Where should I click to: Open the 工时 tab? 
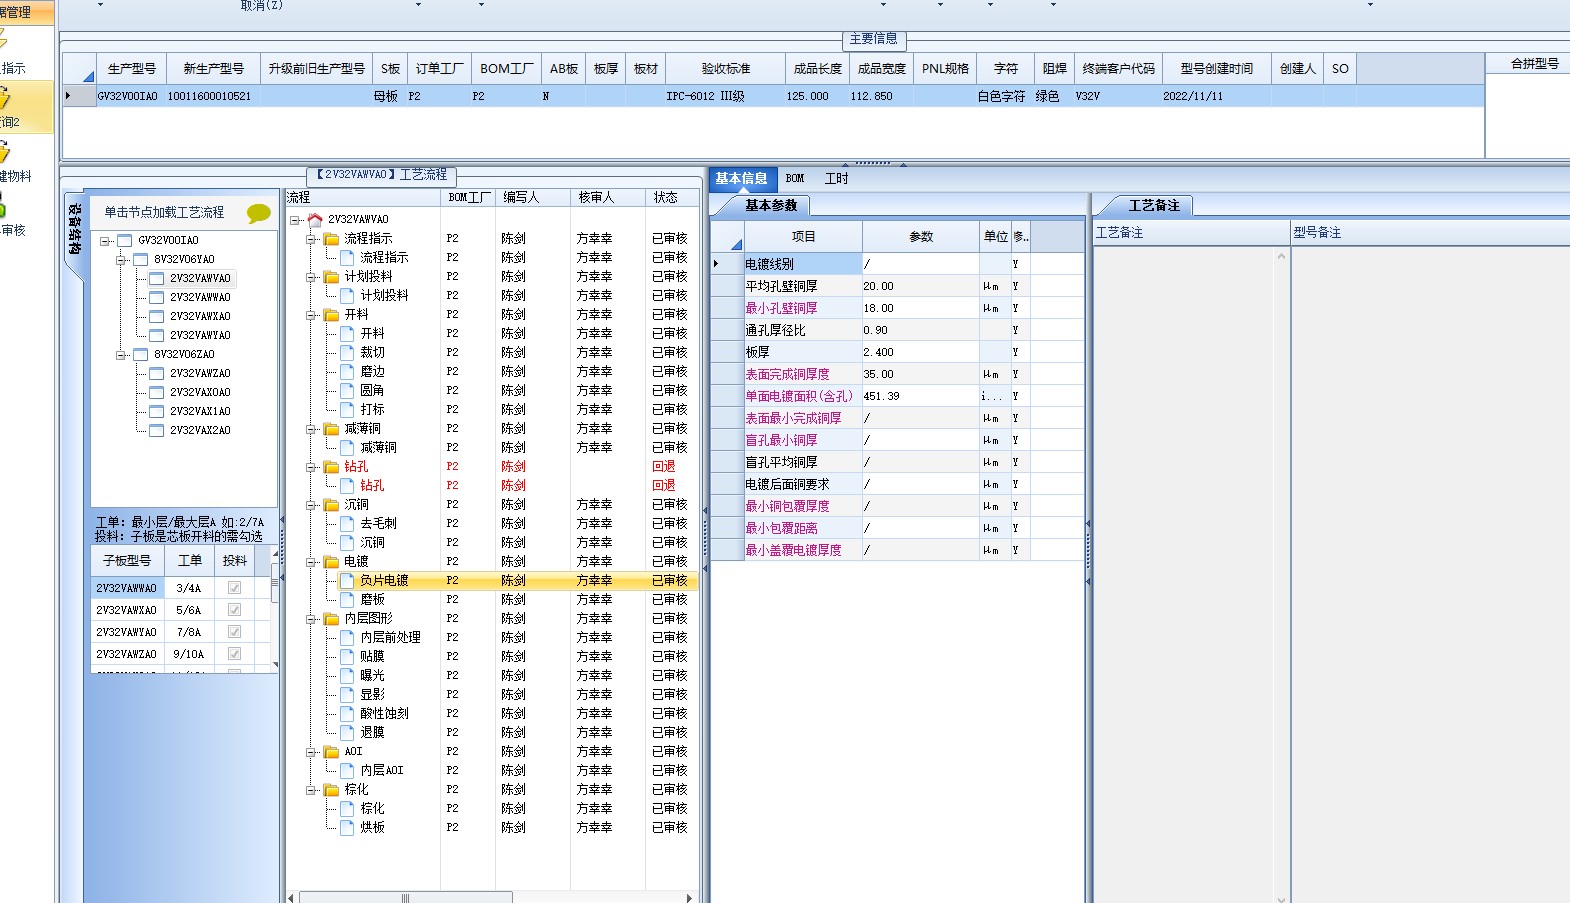tap(836, 178)
